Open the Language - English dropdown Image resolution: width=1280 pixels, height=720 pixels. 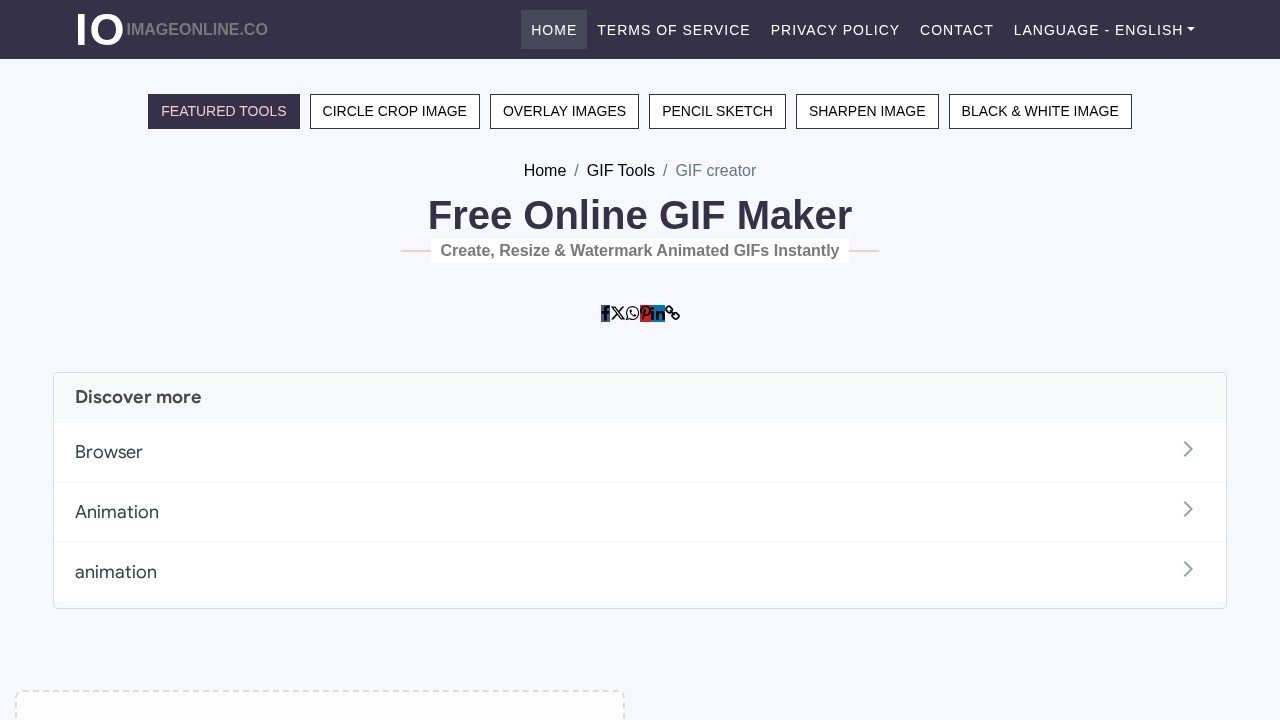[1104, 30]
